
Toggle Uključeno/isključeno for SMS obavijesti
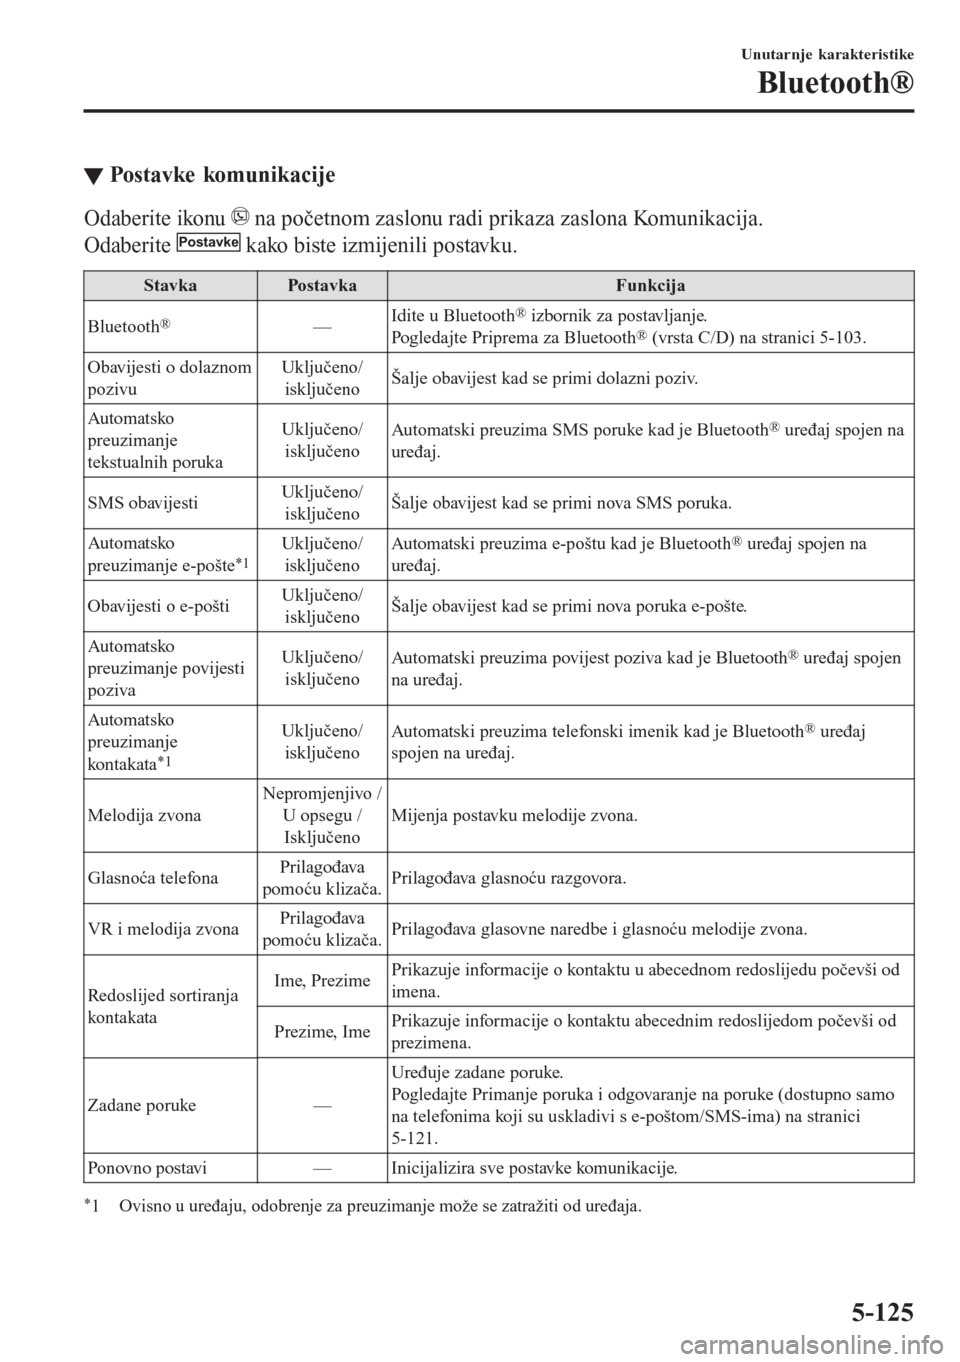tap(322, 502)
